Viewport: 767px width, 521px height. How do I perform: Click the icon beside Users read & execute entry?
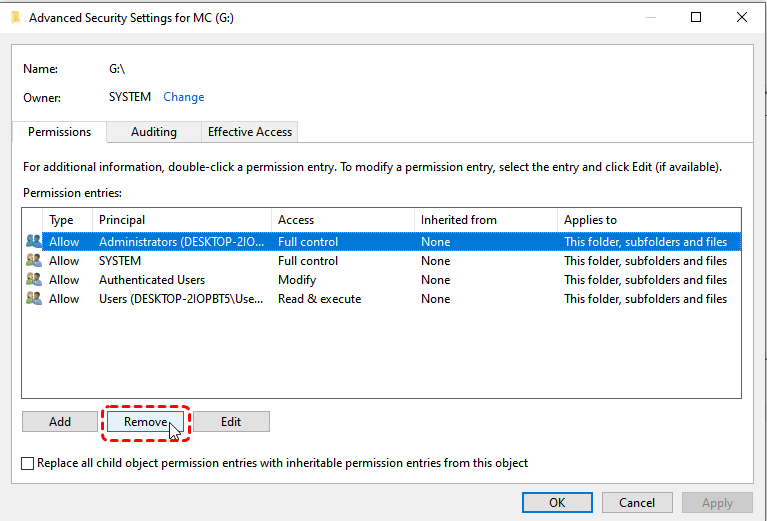click(x=33, y=299)
